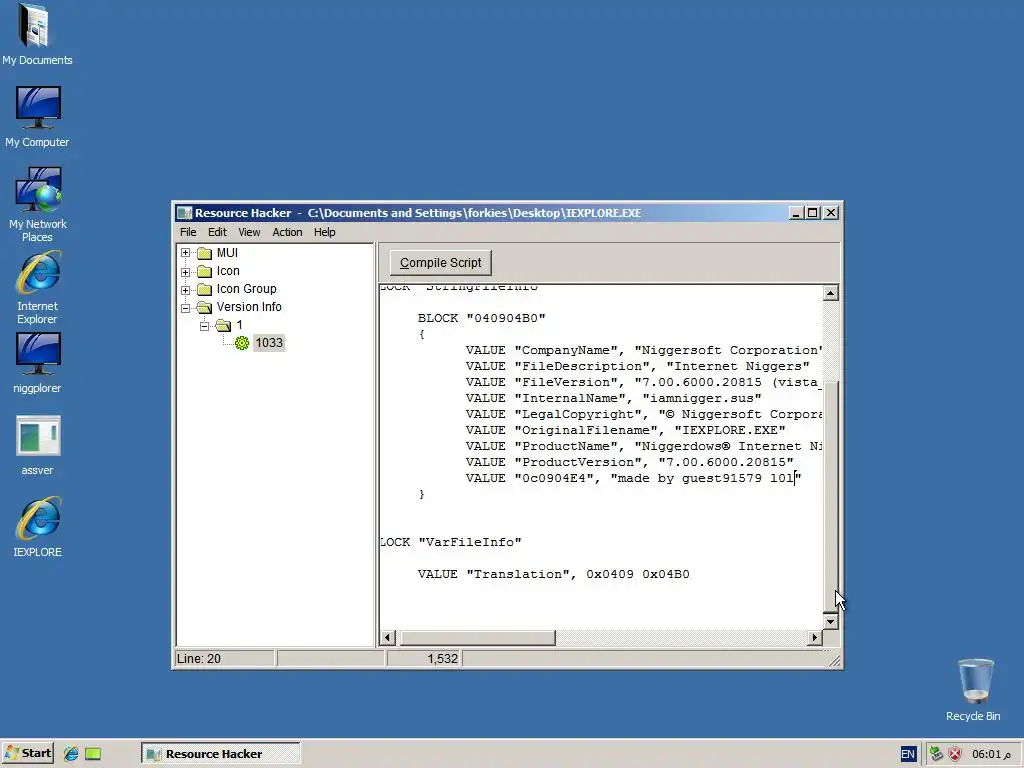
Task: Open the View menu
Action: coord(249,232)
